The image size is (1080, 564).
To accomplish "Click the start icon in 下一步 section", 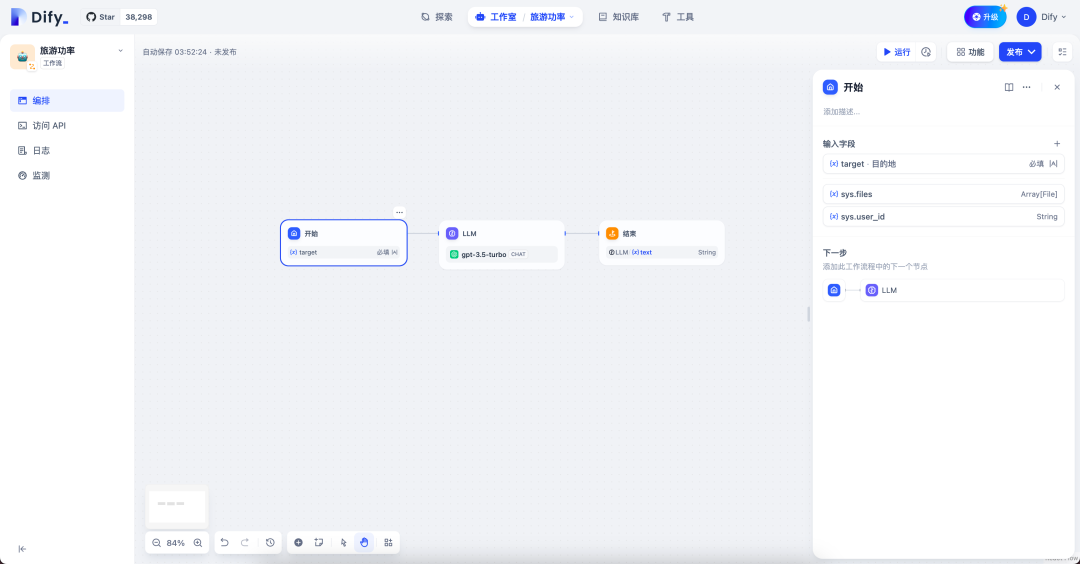I will click(834, 290).
